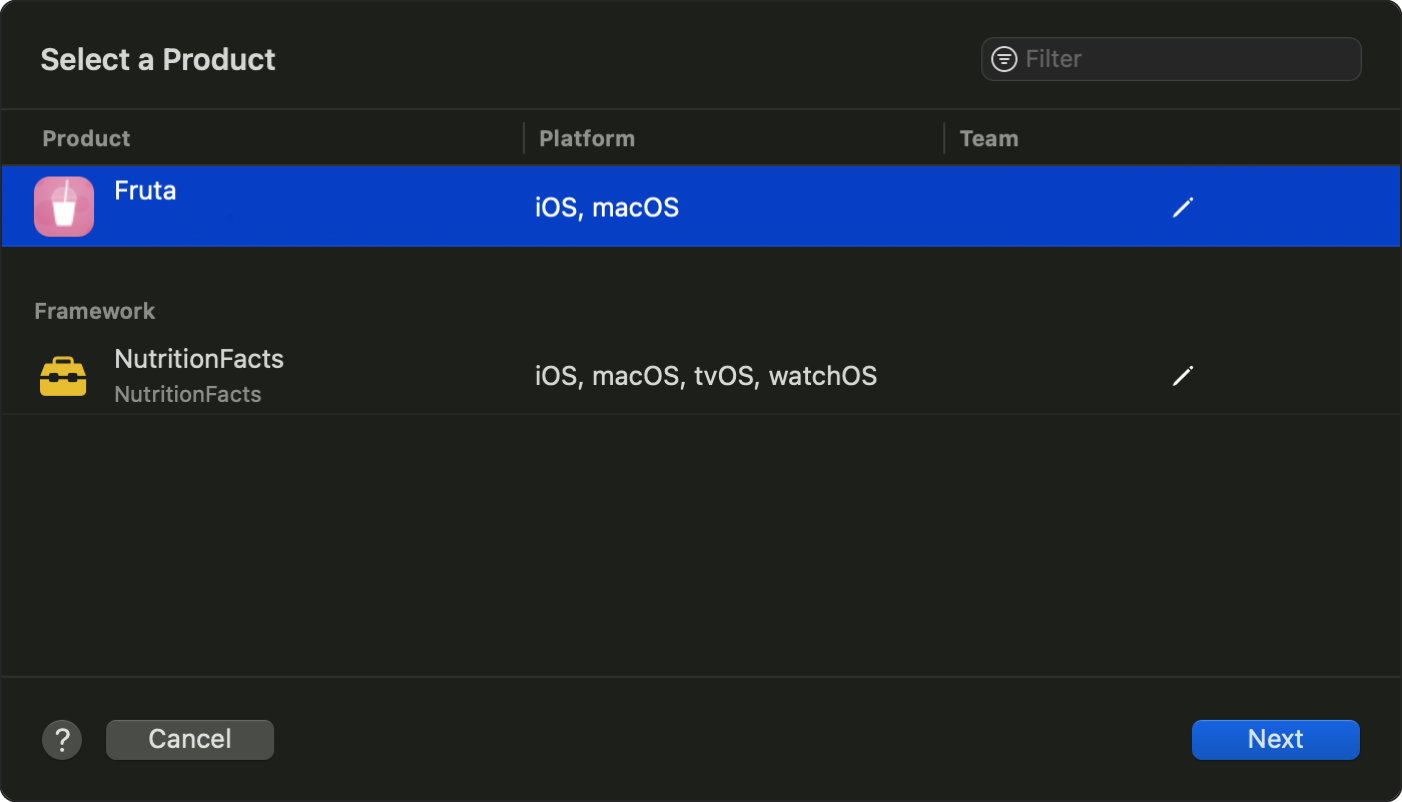
Task: Sort by the Platform column header
Action: click(x=587, y=138)
